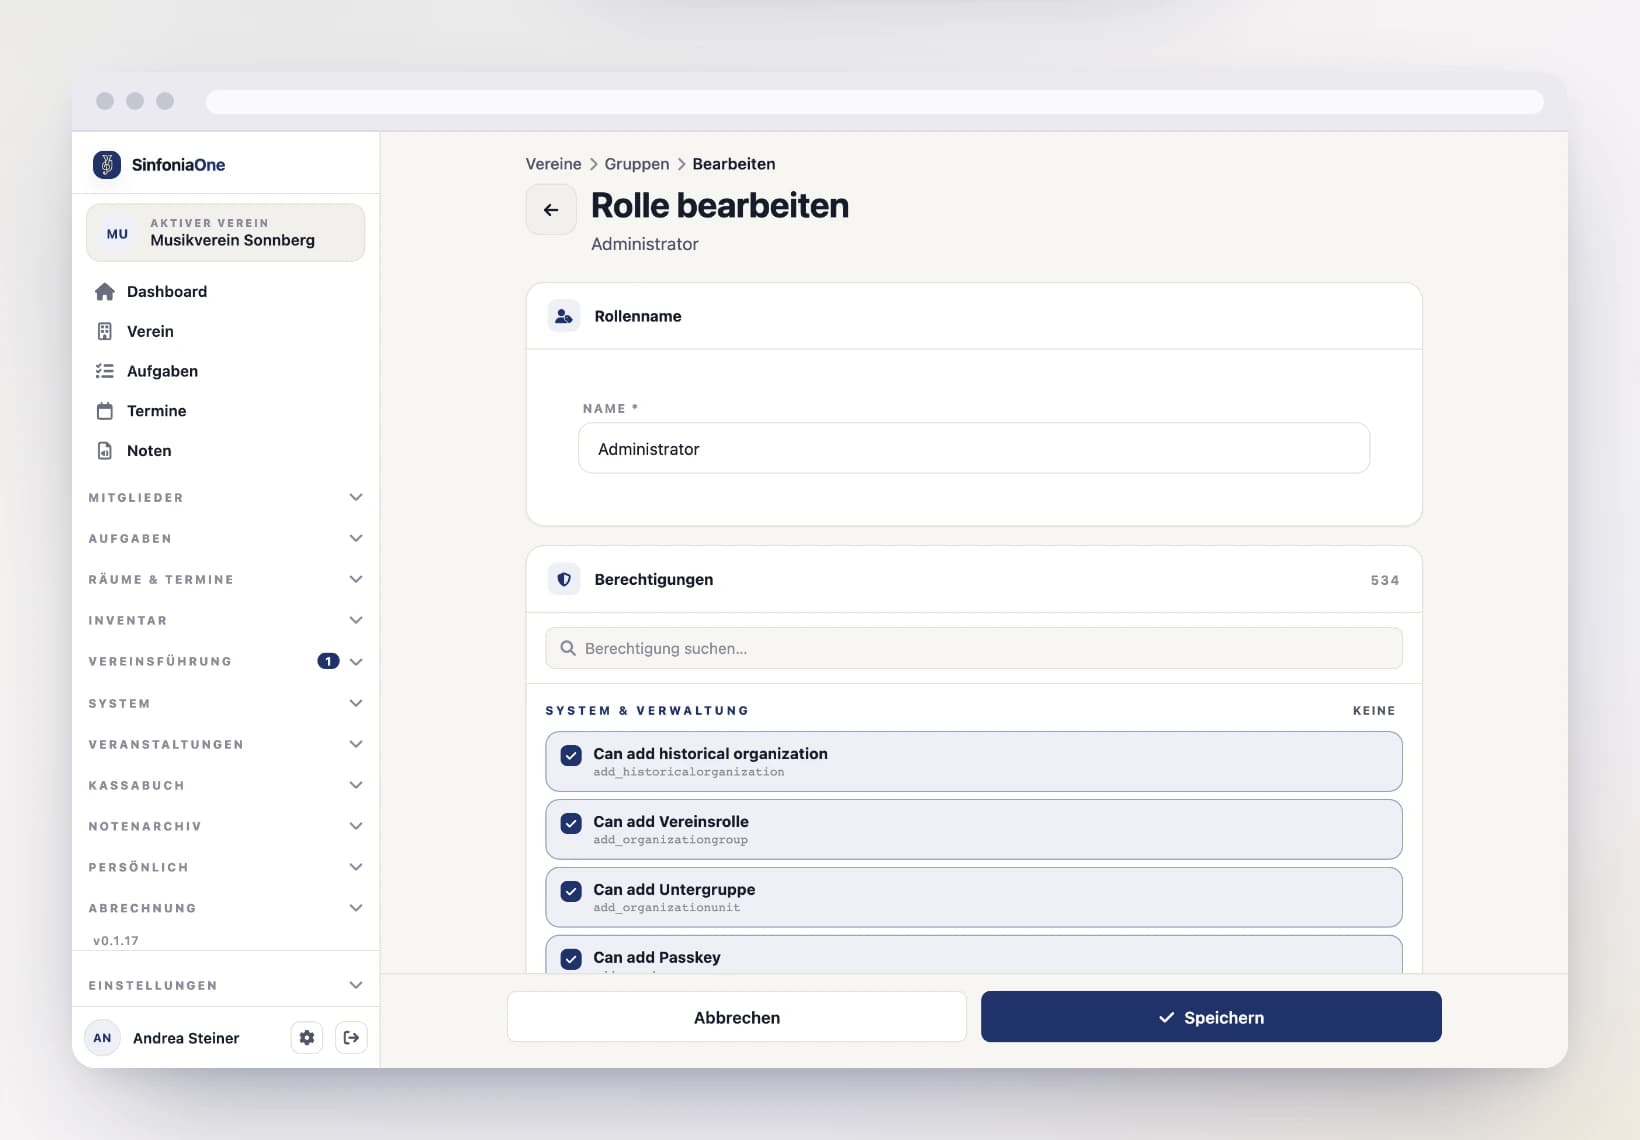
Task: Uncheck Can add Passkey permission
Action: pos(571,960)
